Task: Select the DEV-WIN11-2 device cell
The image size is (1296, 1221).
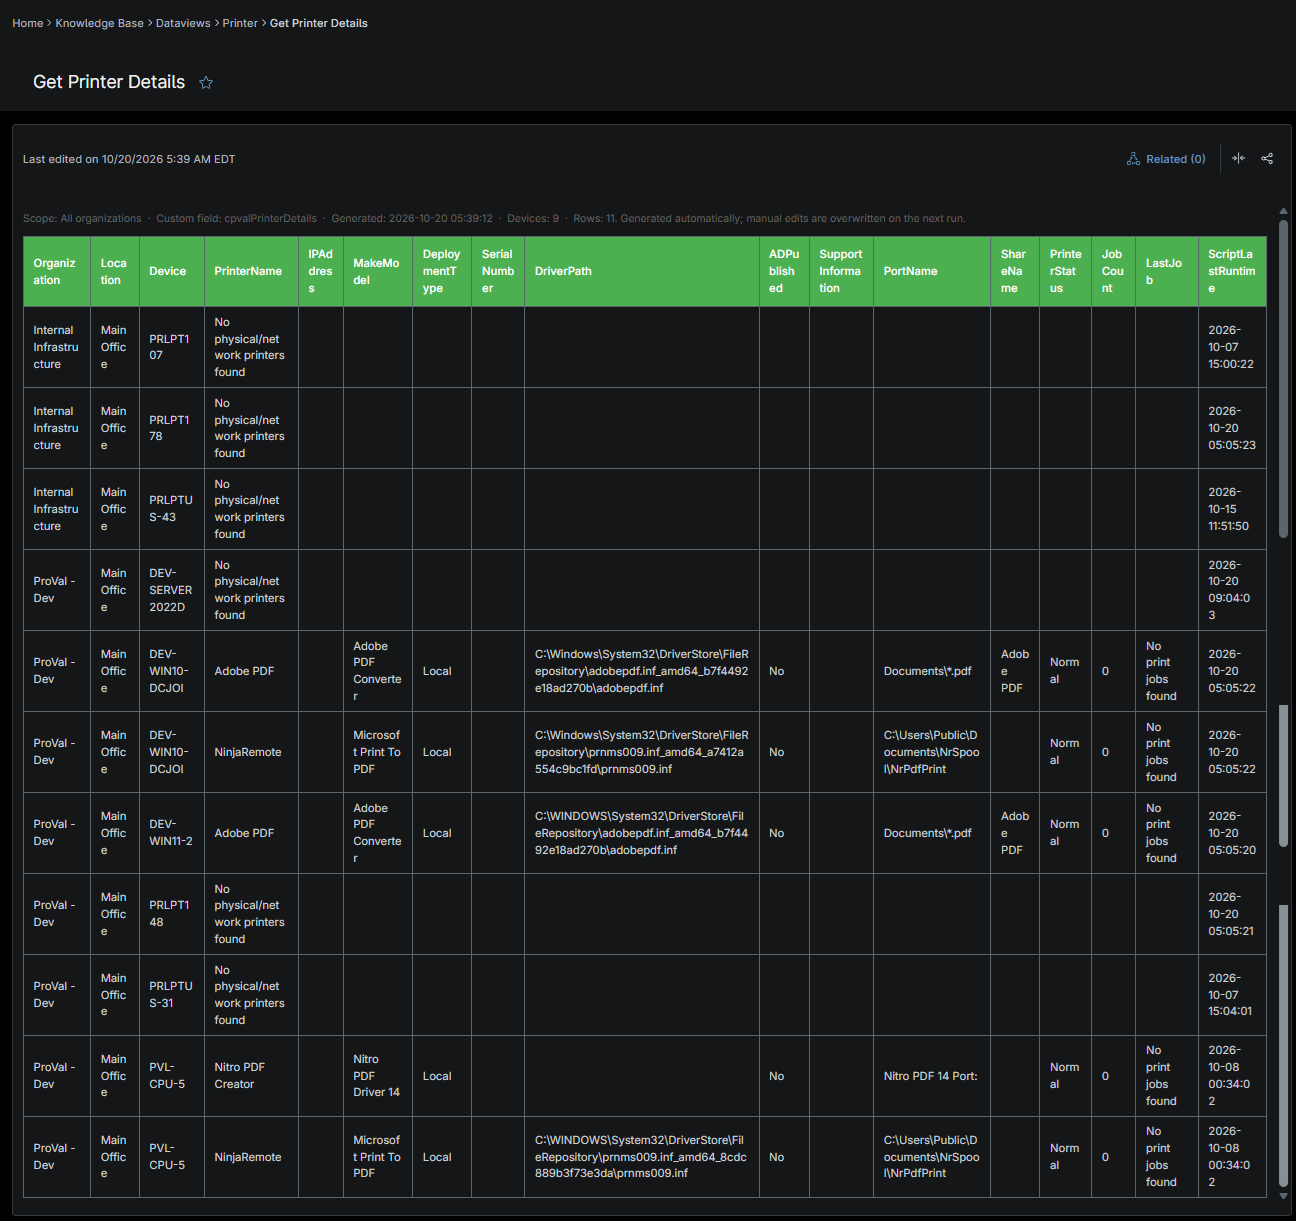Action: tap(172, 833)
